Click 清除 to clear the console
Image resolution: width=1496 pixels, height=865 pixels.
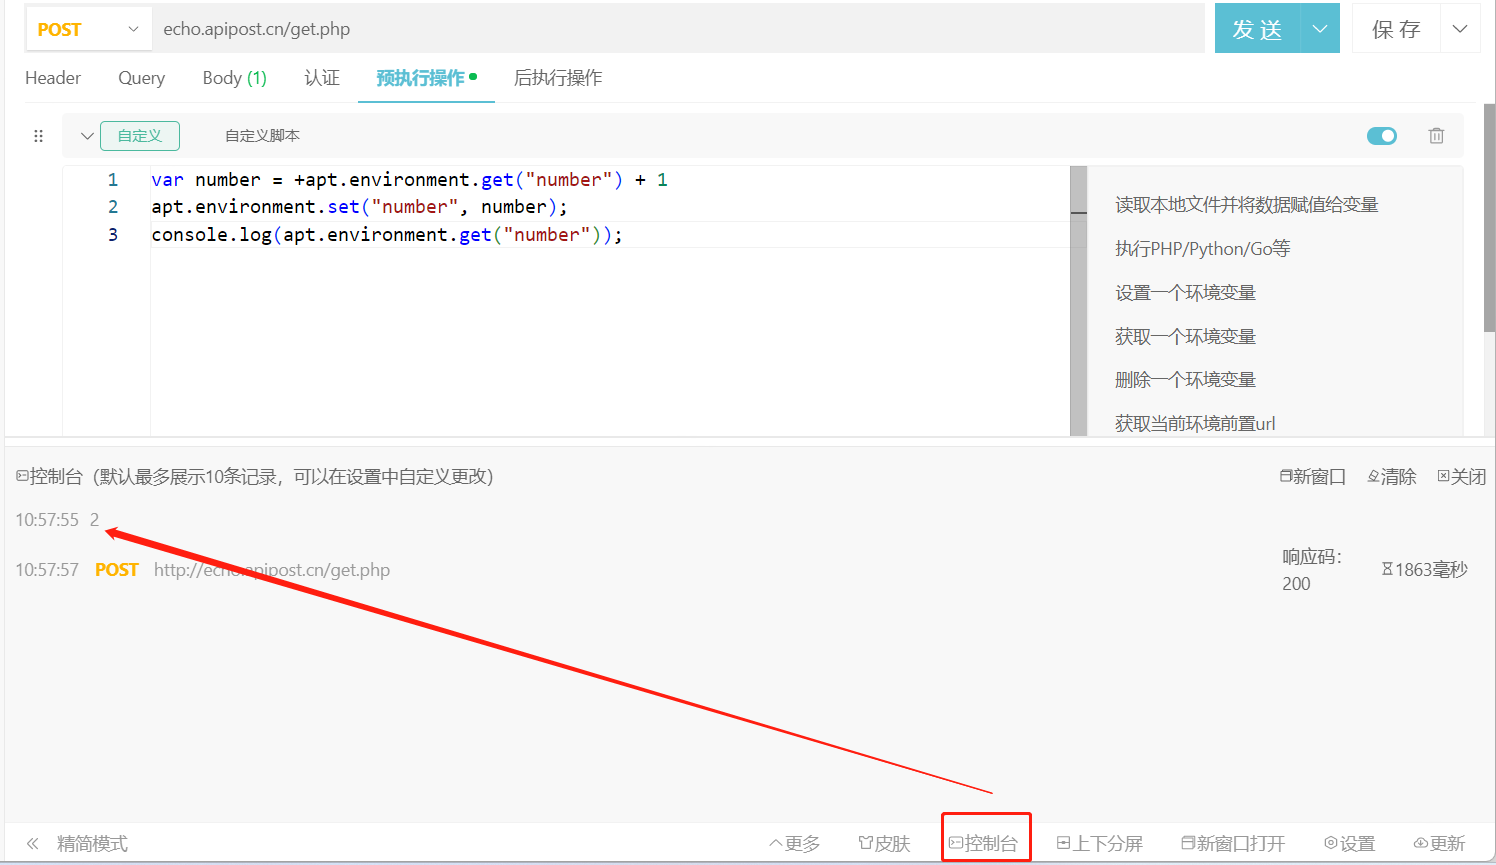1392,477
